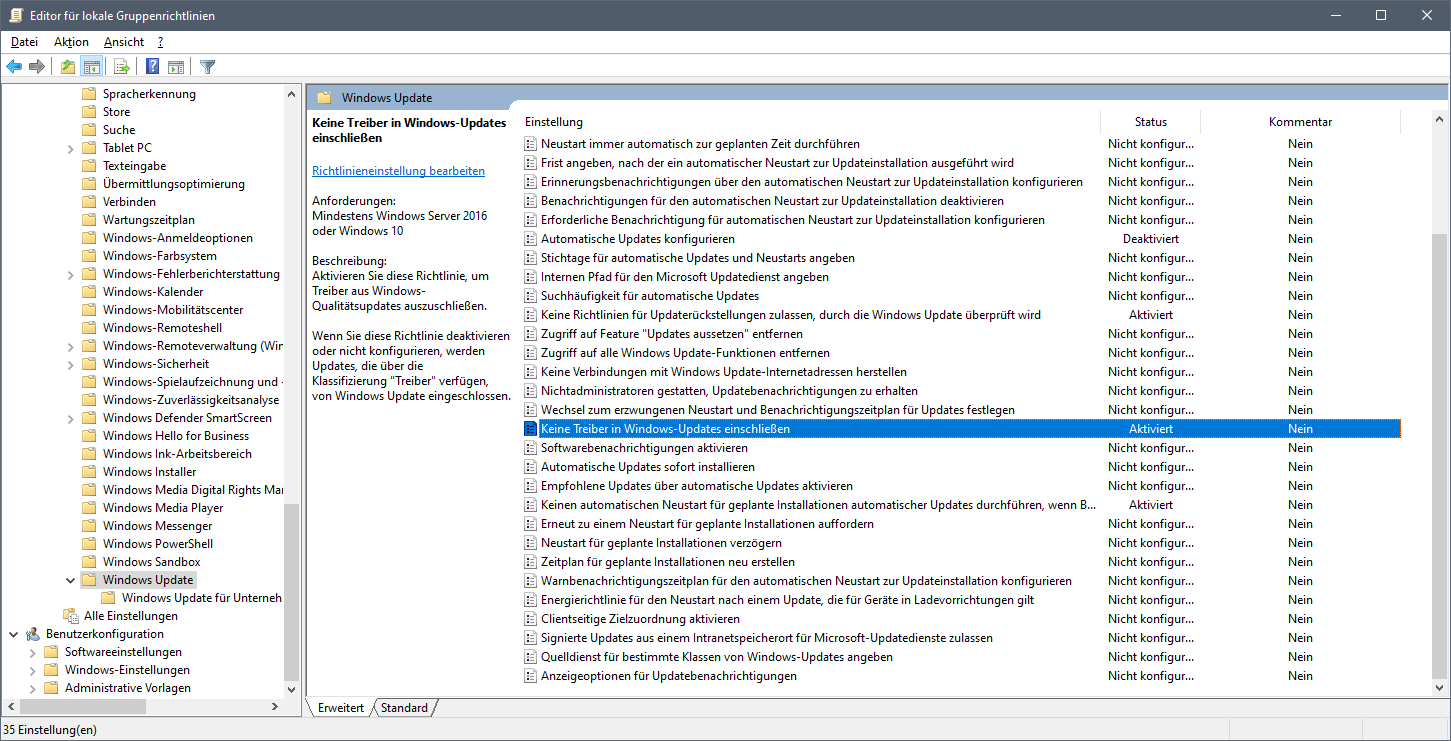Click the Filter funnel icon
The width and height of the screenshot is (1451, 741).
[207, 67]
